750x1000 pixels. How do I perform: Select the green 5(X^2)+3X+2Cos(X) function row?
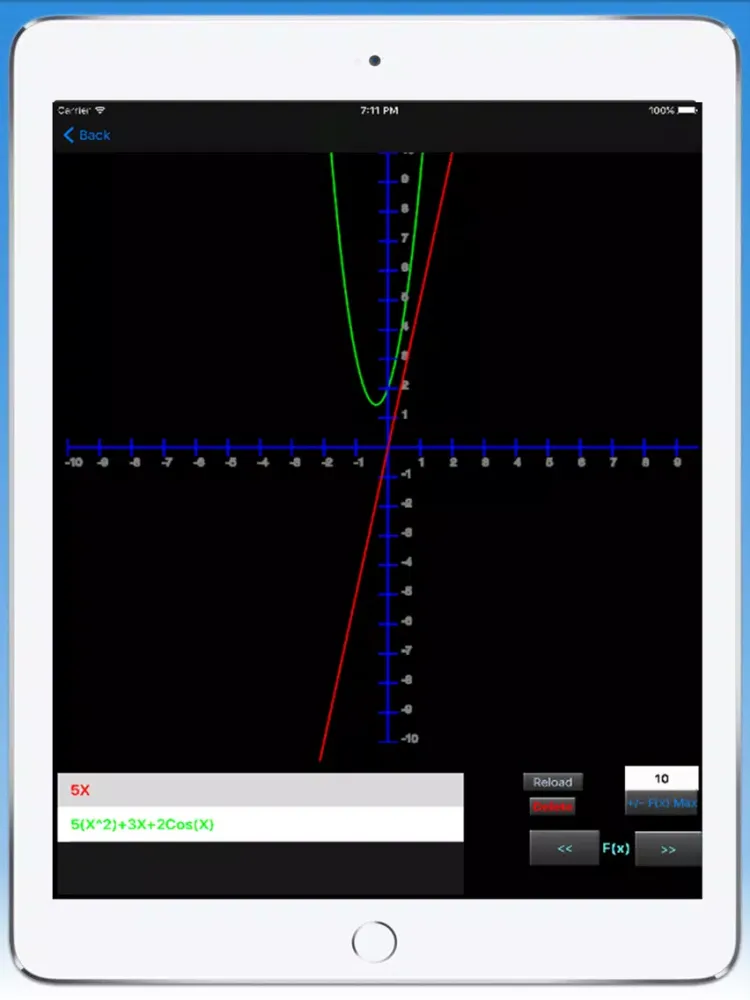tap(260, 824)
